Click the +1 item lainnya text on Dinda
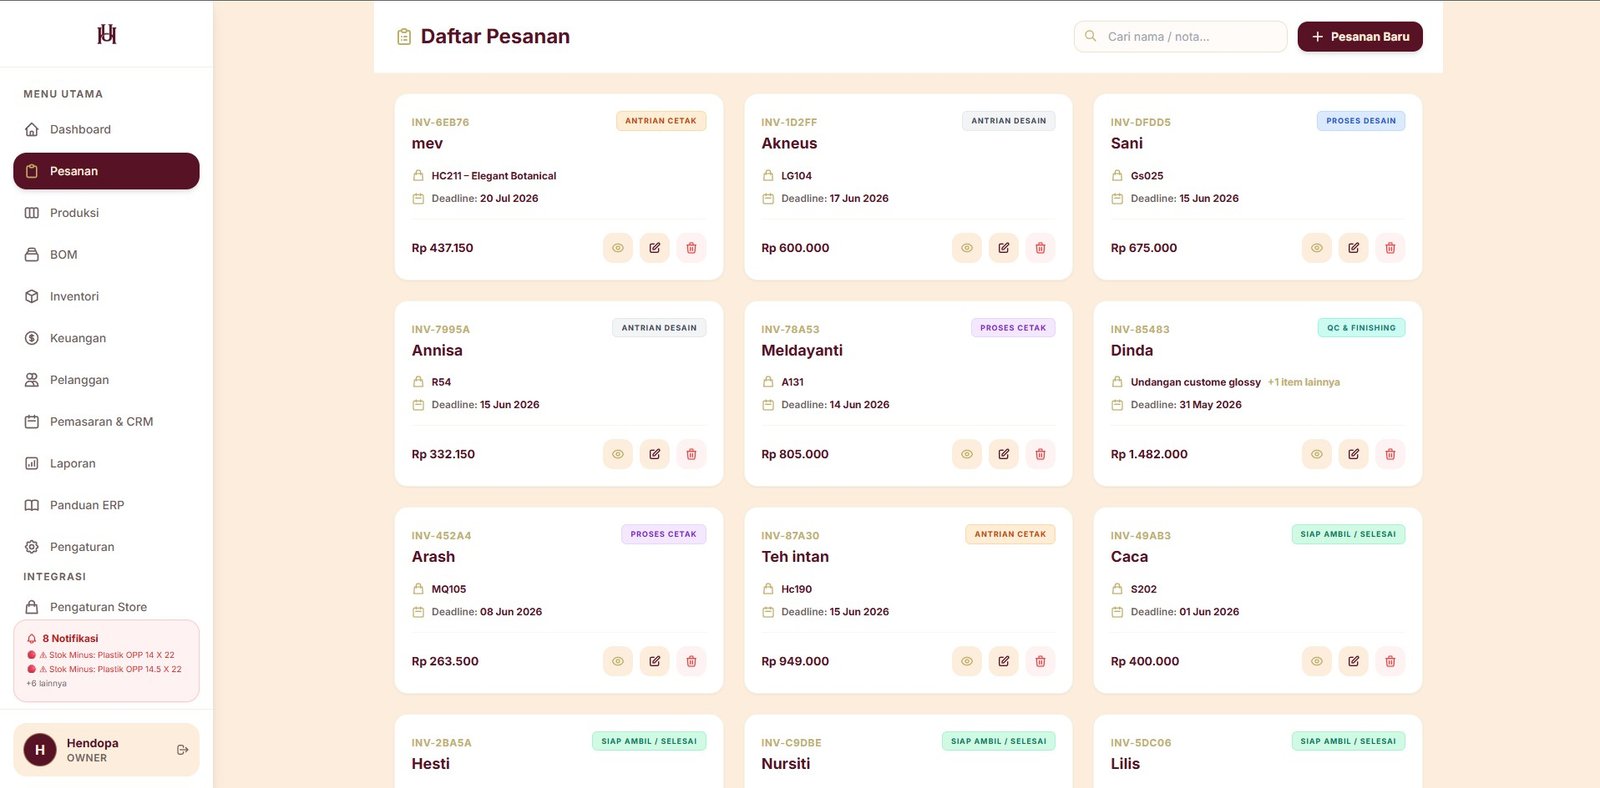 1304,382
